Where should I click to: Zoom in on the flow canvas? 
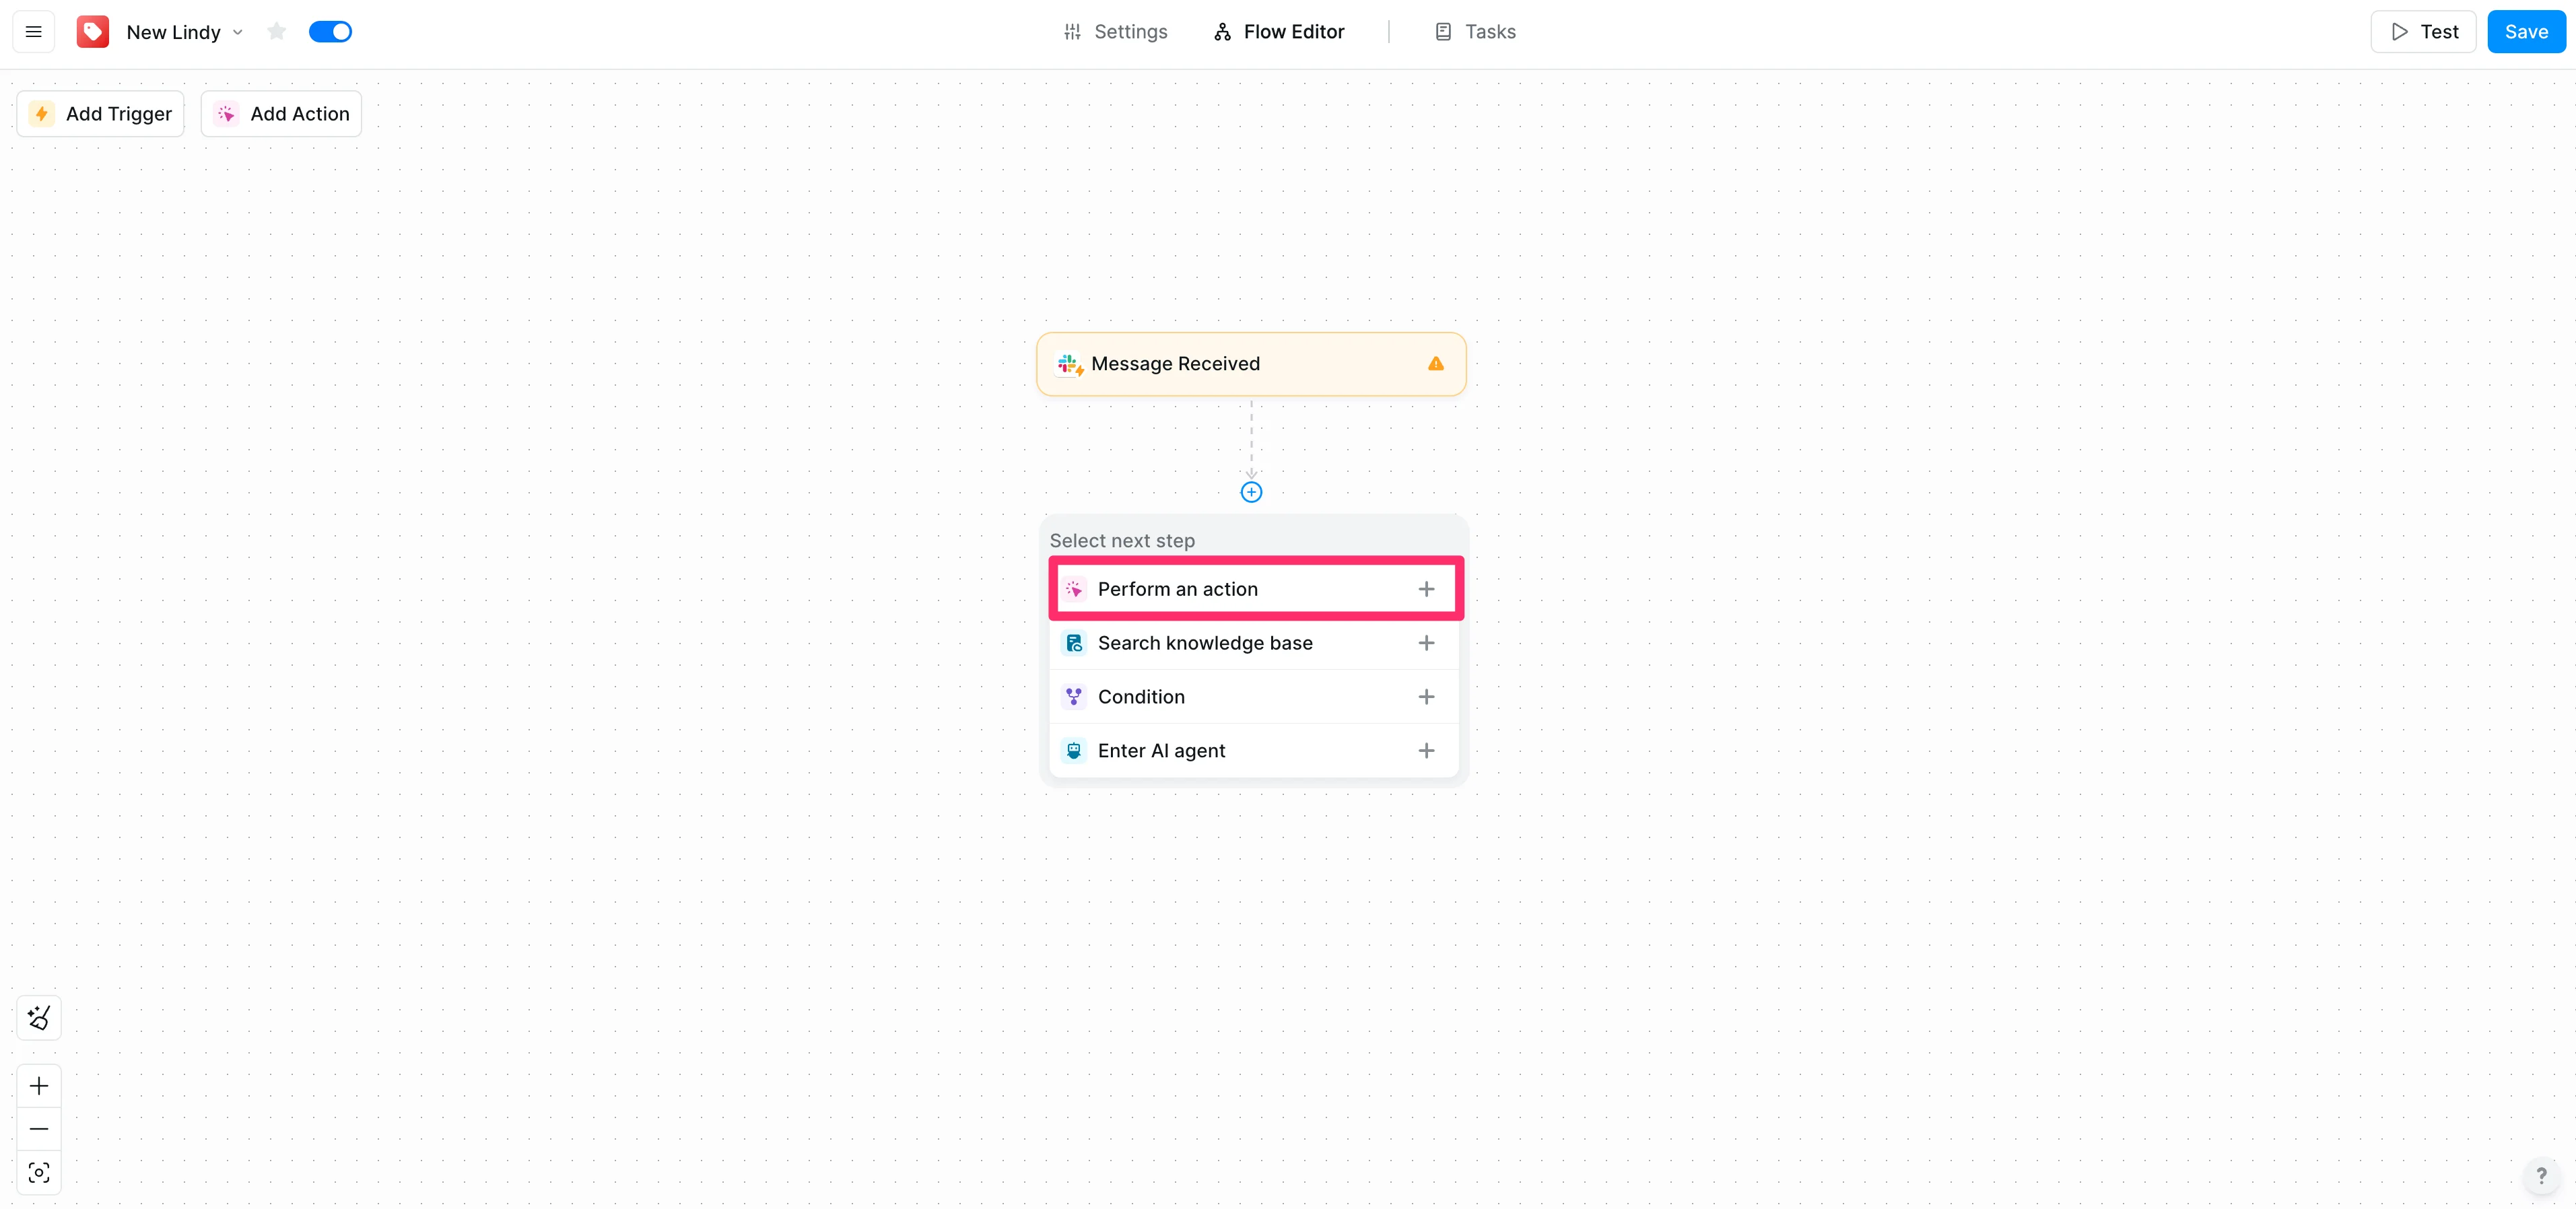pos(39,1086)
